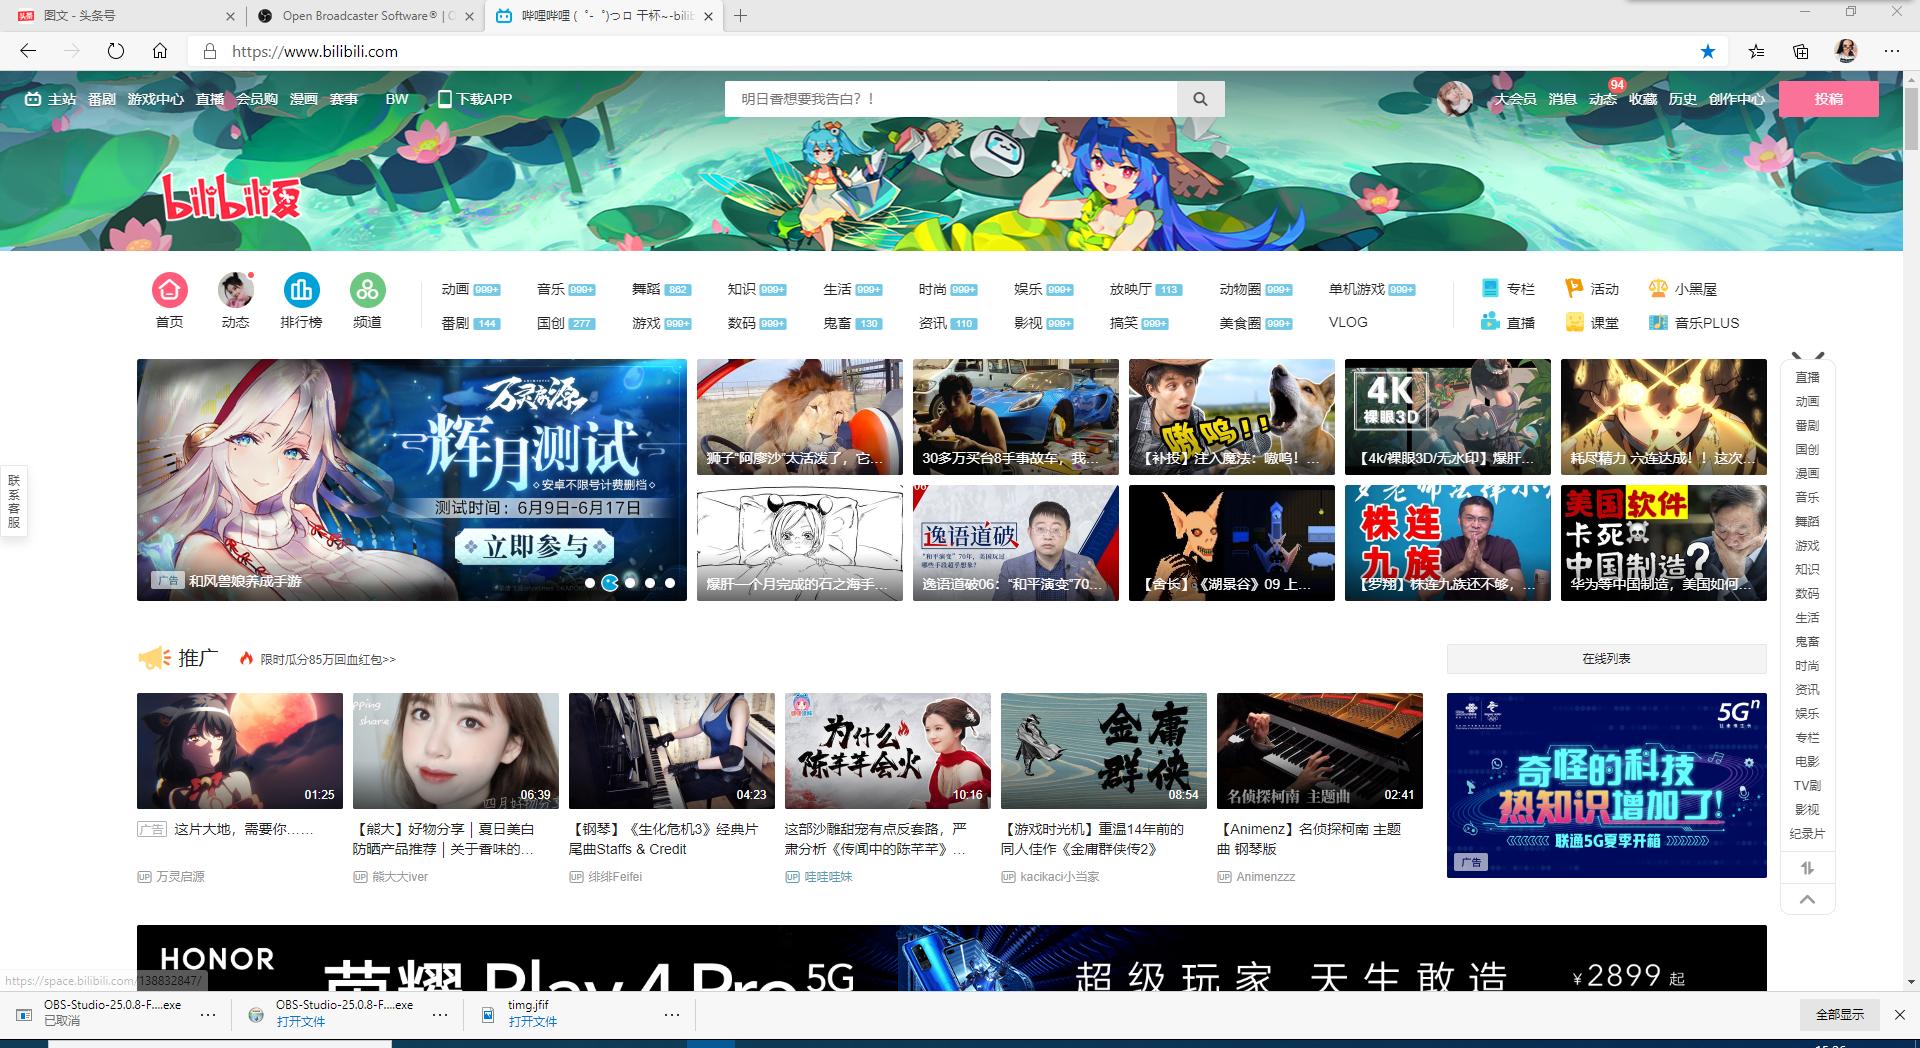Click the search magnifier button

(1200, 99)
